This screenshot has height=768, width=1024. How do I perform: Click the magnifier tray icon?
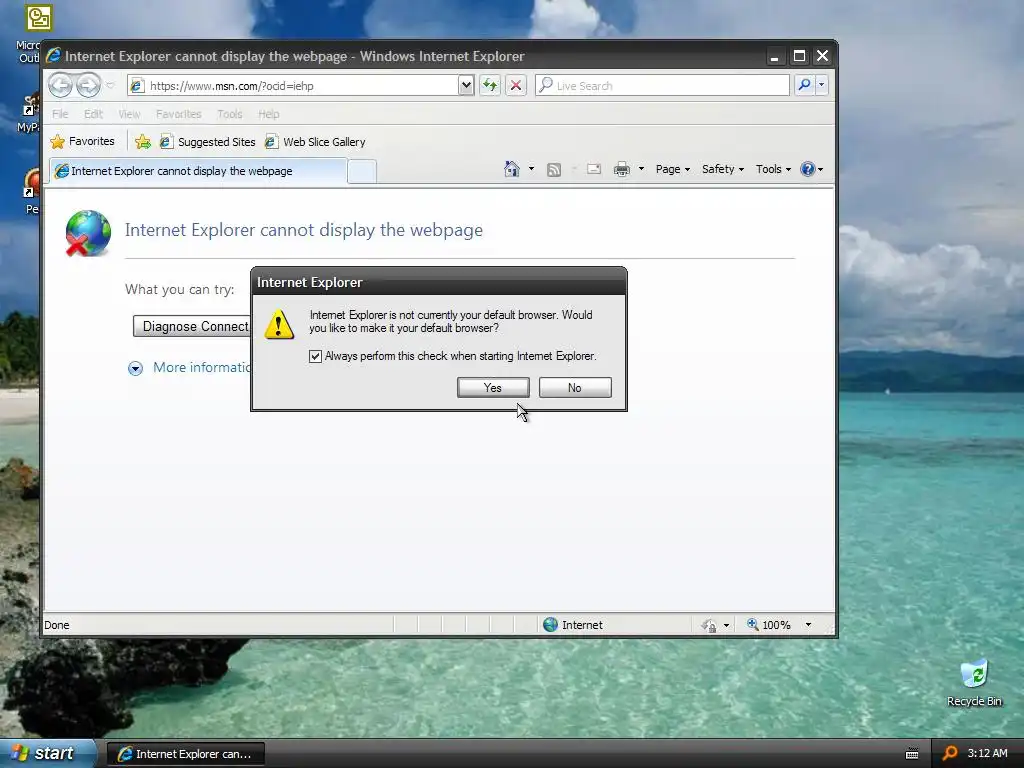pyautogui.click(x=950, y=753)
